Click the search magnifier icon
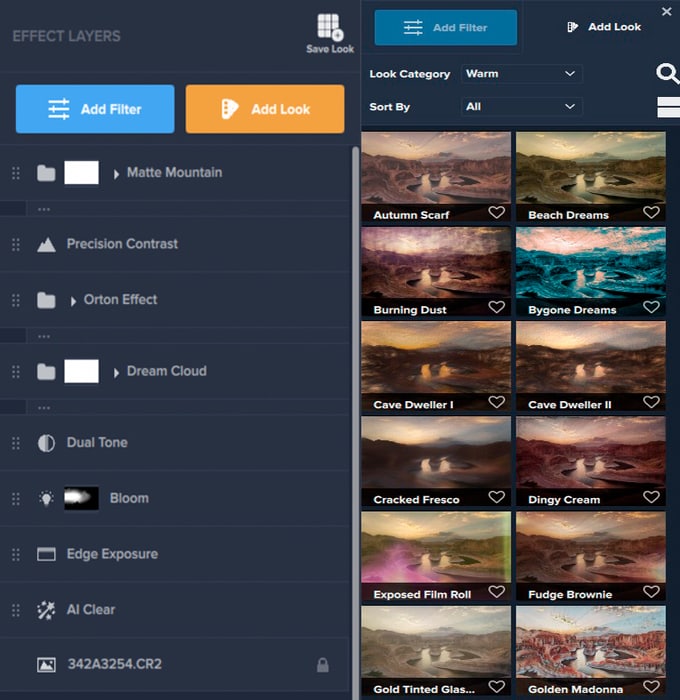This screenshot has width=680, height=700. click(x=667, y=73)
